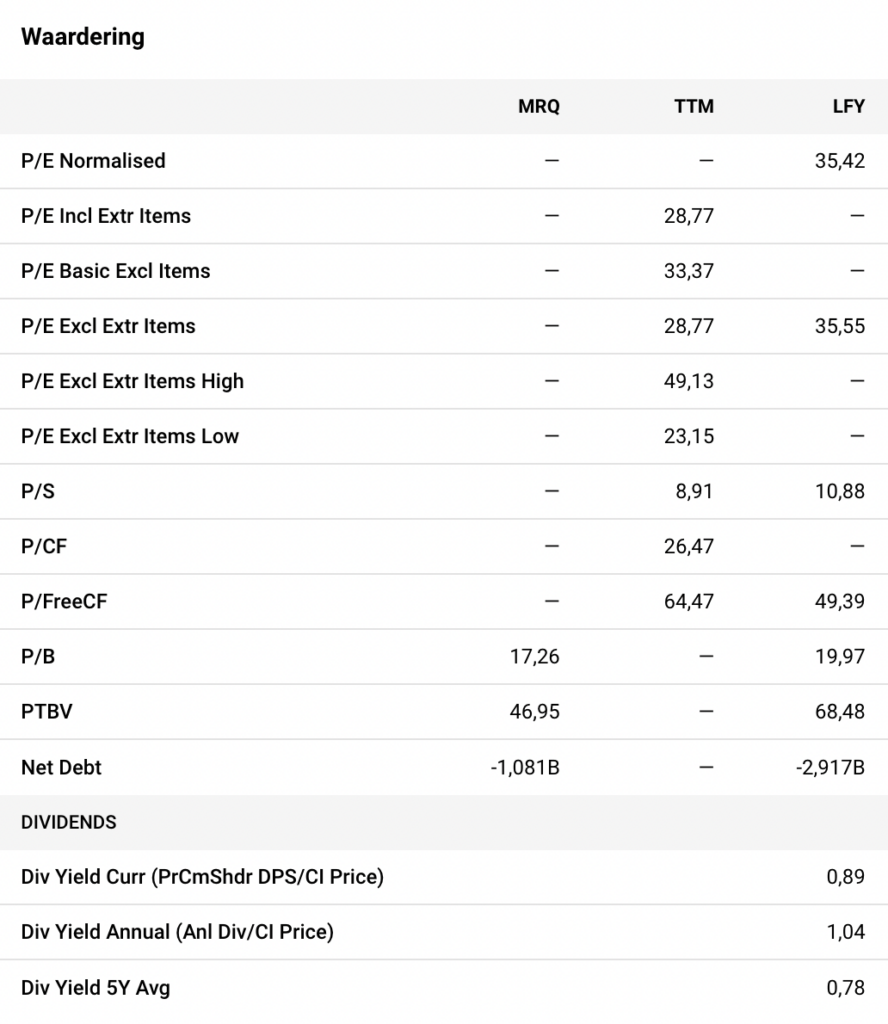The image size is (888, 1024).
Task: Click the Div Yield Curr row label
Action: click(x=202, y=877)
